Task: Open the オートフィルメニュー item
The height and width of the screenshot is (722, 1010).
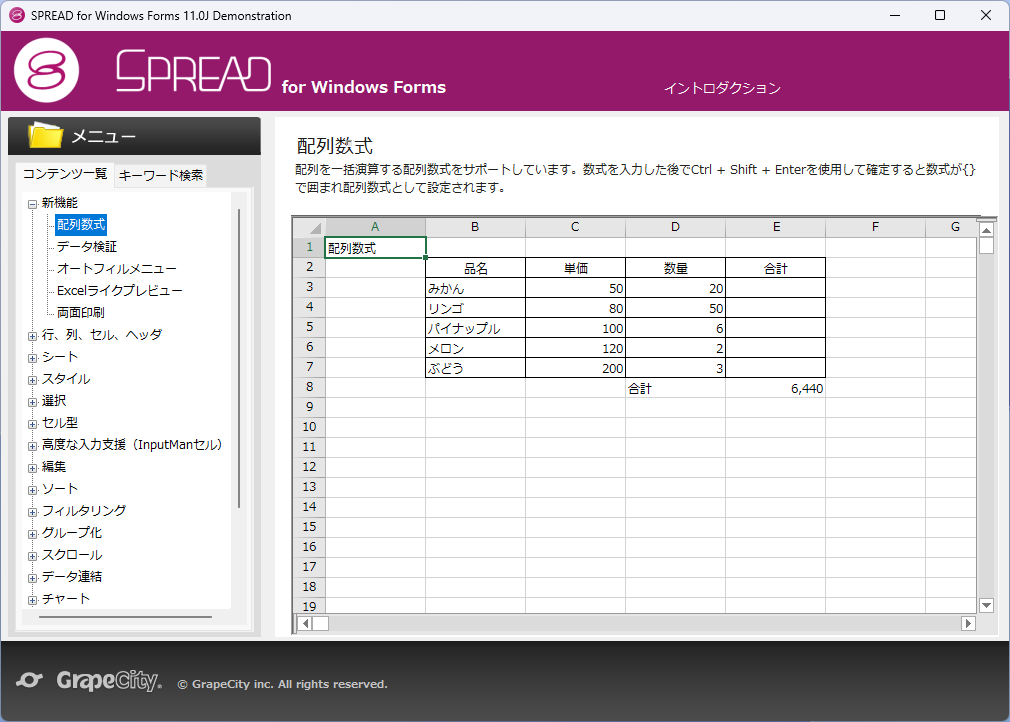Action: (x=117, y=269)
